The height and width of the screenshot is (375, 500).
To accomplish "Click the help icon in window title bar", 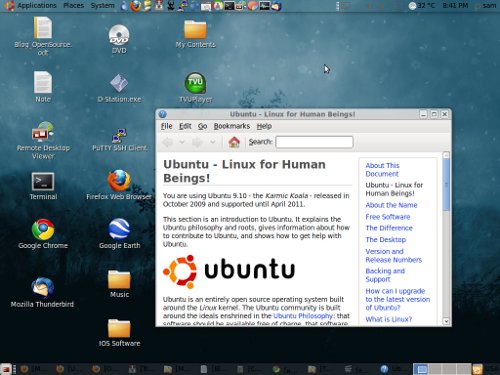I will coord(163,114).
